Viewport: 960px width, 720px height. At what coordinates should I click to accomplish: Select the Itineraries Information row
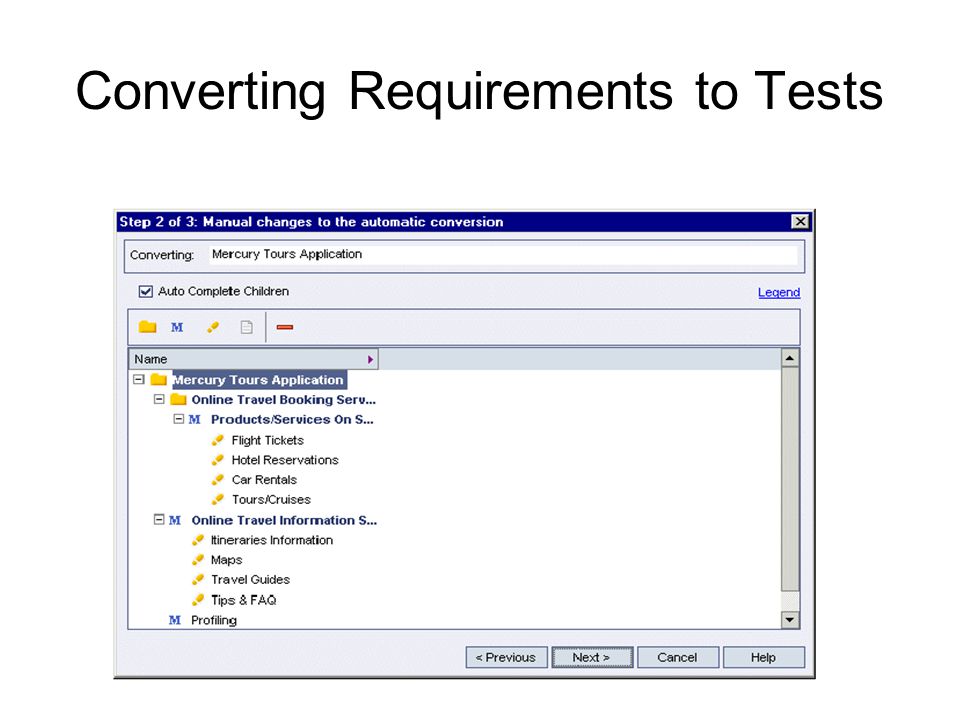(x=272, y=540)
